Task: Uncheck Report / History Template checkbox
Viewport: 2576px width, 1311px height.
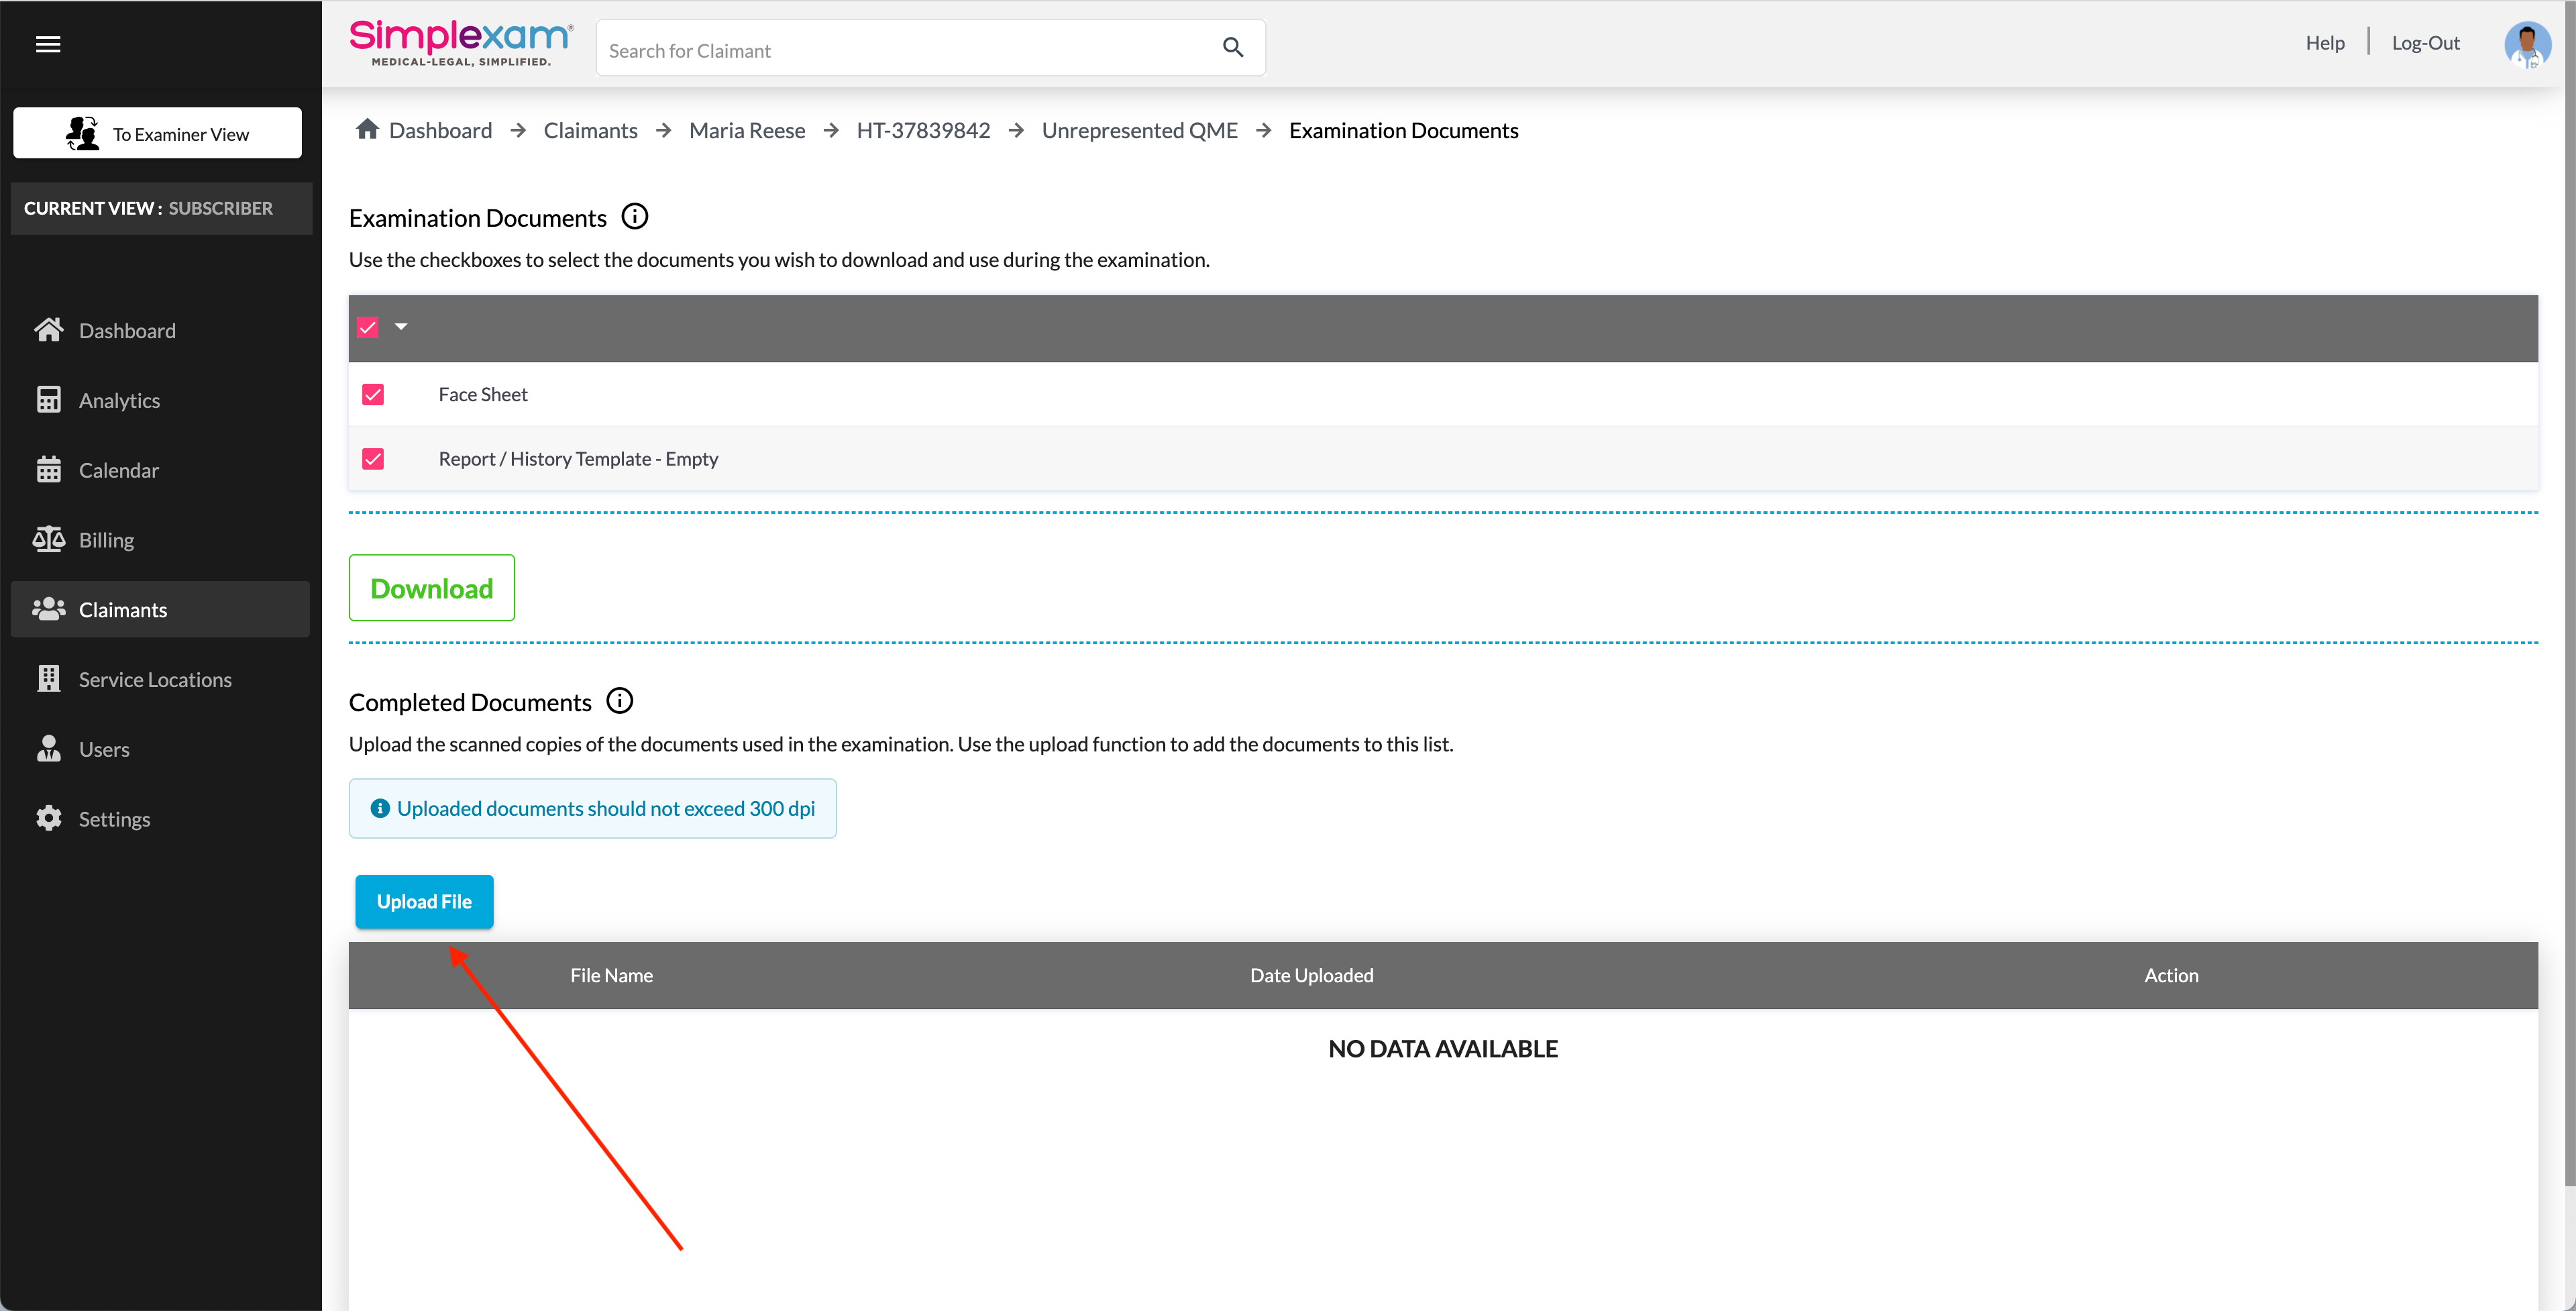Action: [x=373, y=459]
